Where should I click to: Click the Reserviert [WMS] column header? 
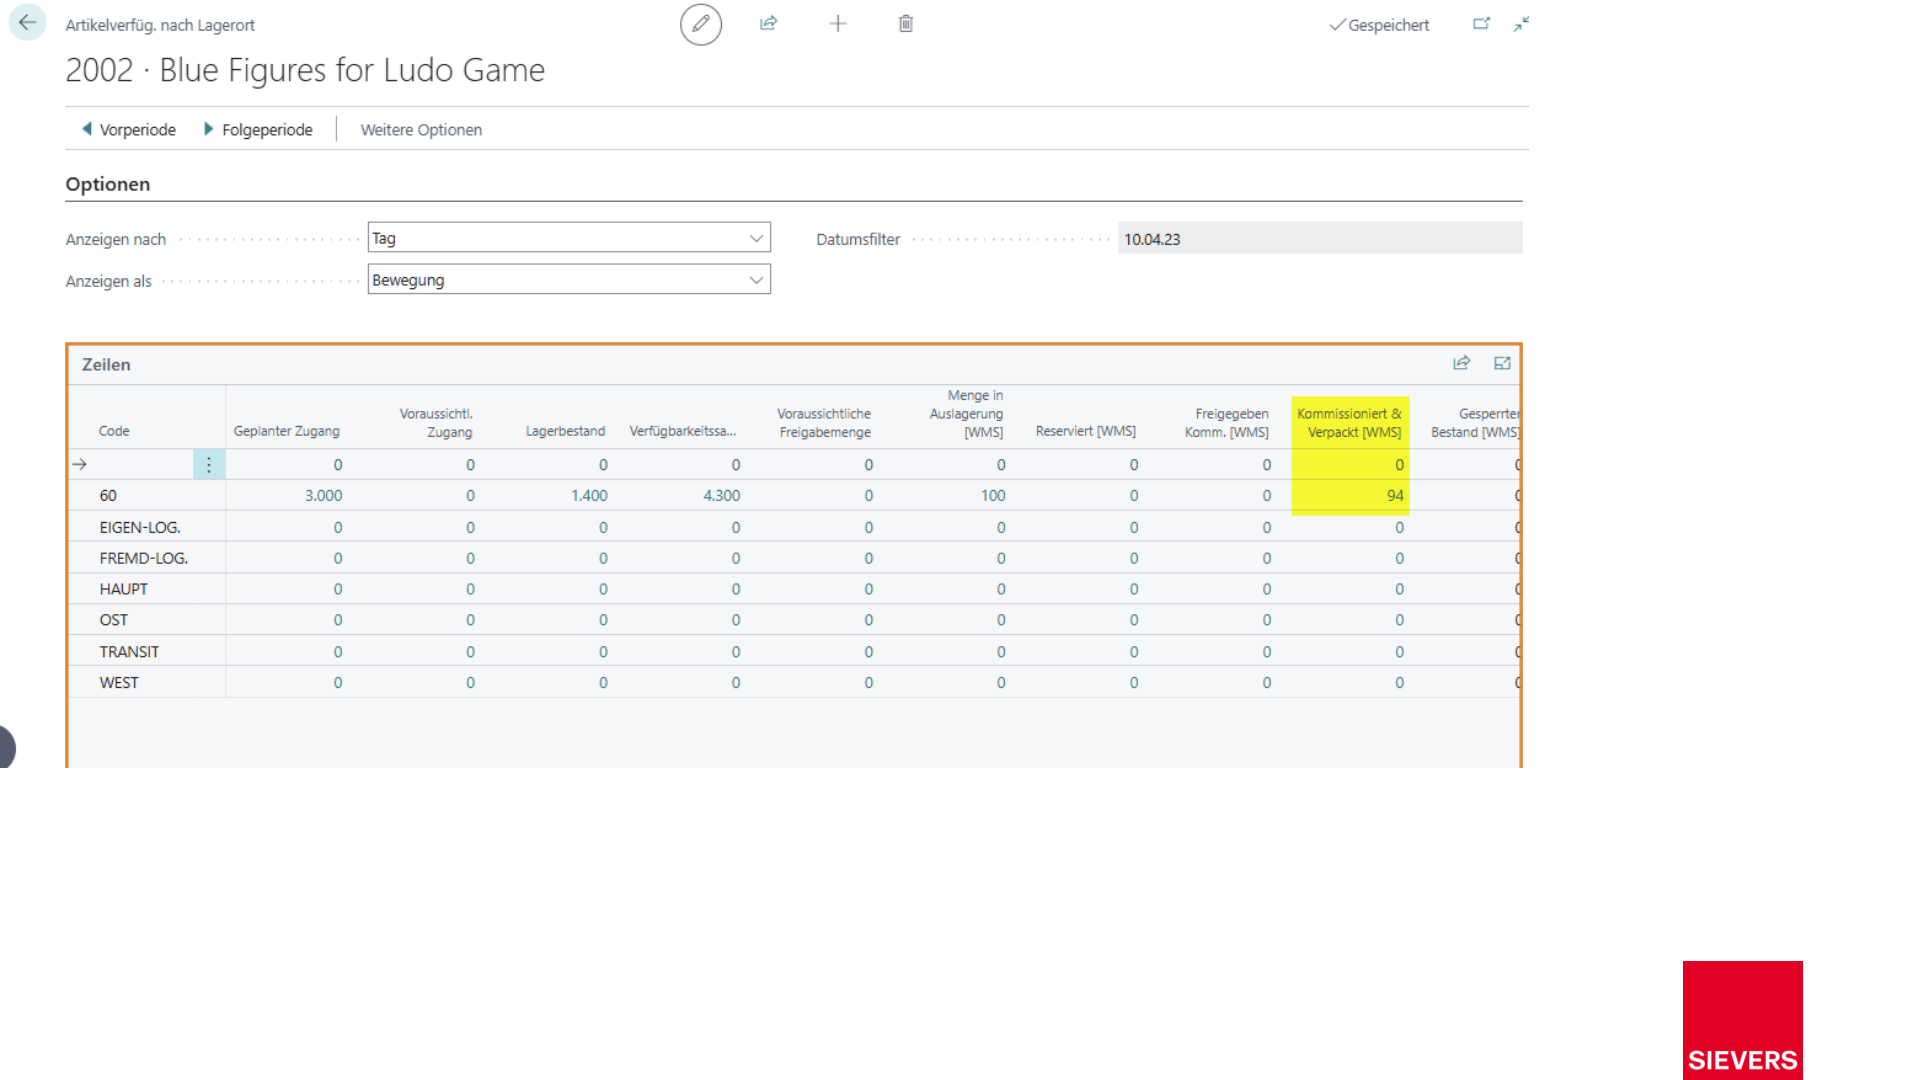(1086, 431)
